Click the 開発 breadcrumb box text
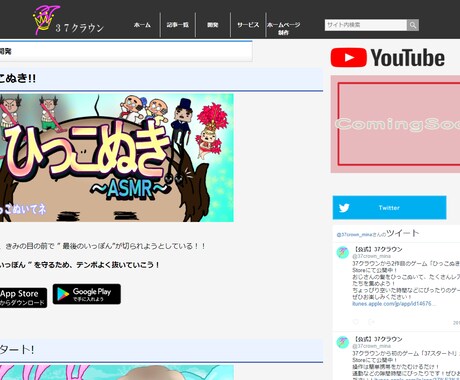 [6, 51]
